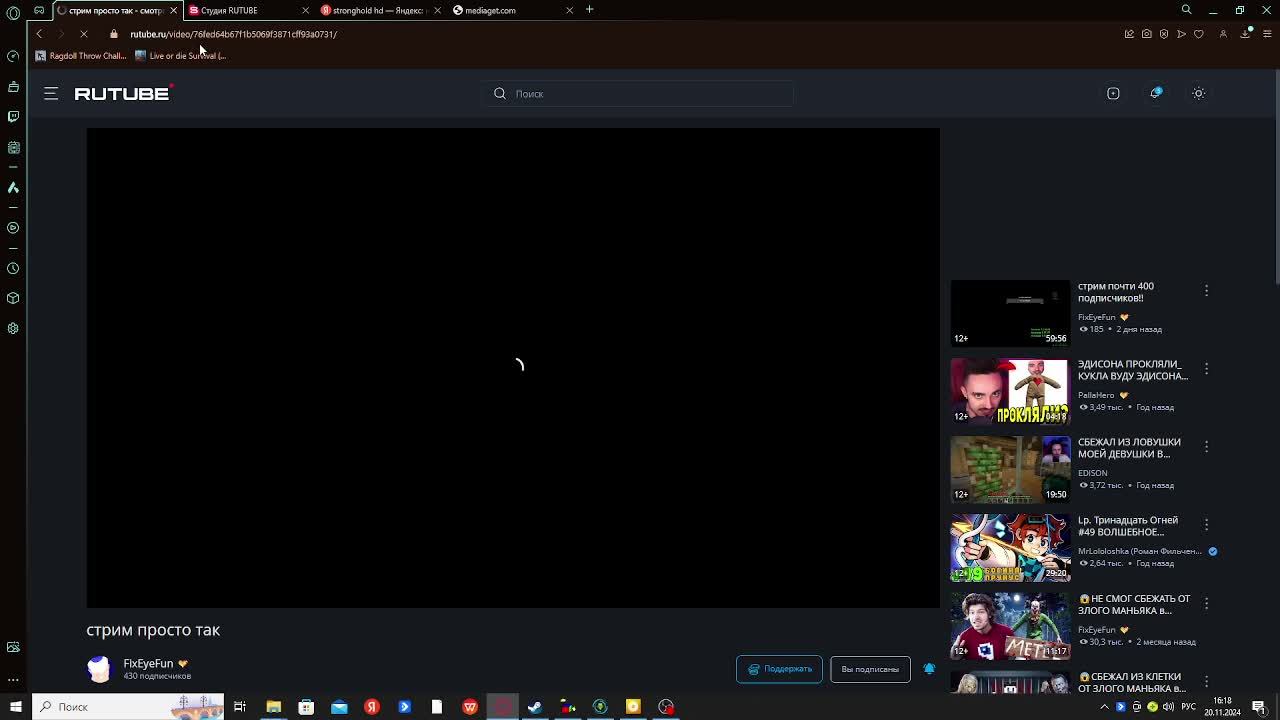Screen dimensions: 1280x720
Task: Open 'Live or die Survival' bookmark
Action: 181,56
